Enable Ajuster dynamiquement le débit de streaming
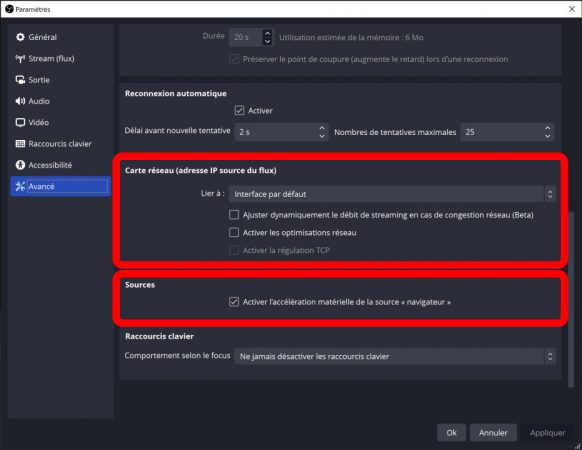This screenshot has height=450, width=582. click(x=234, y=215)
